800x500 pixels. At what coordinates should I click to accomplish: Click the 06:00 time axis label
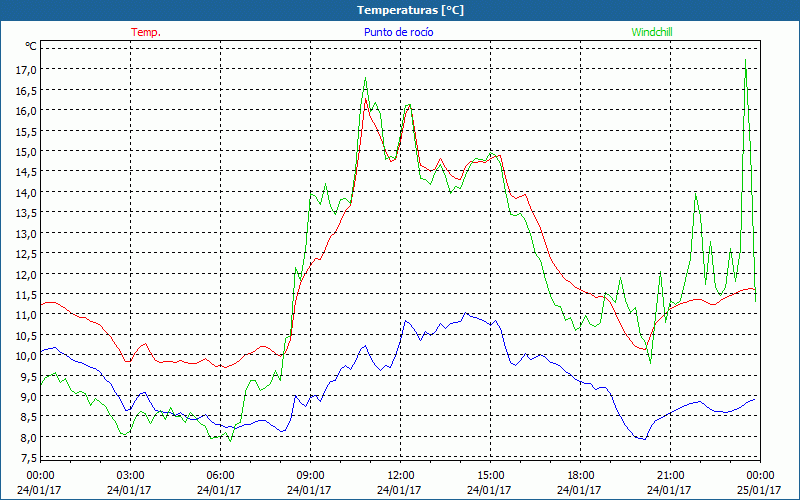(220, 475)
